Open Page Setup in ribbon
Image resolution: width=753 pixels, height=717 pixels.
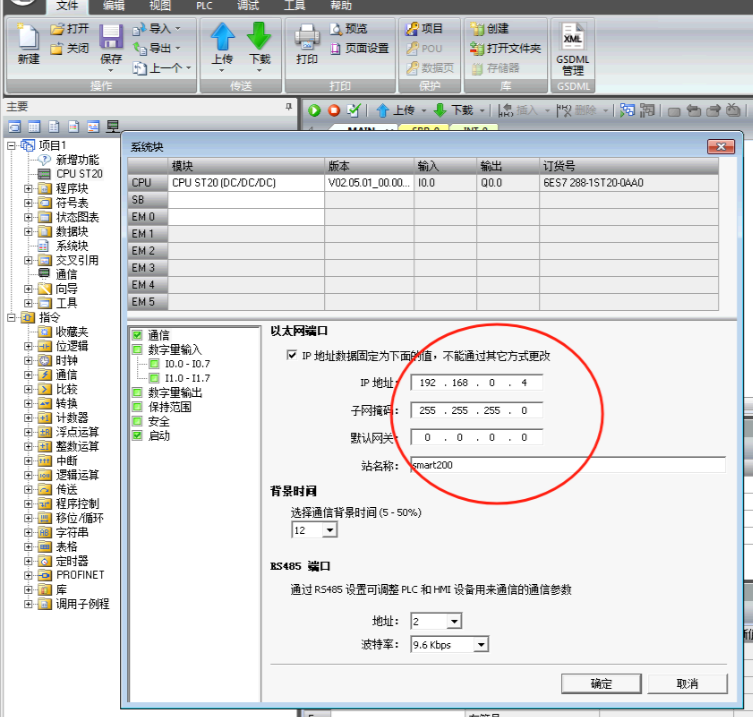[359, 49]
